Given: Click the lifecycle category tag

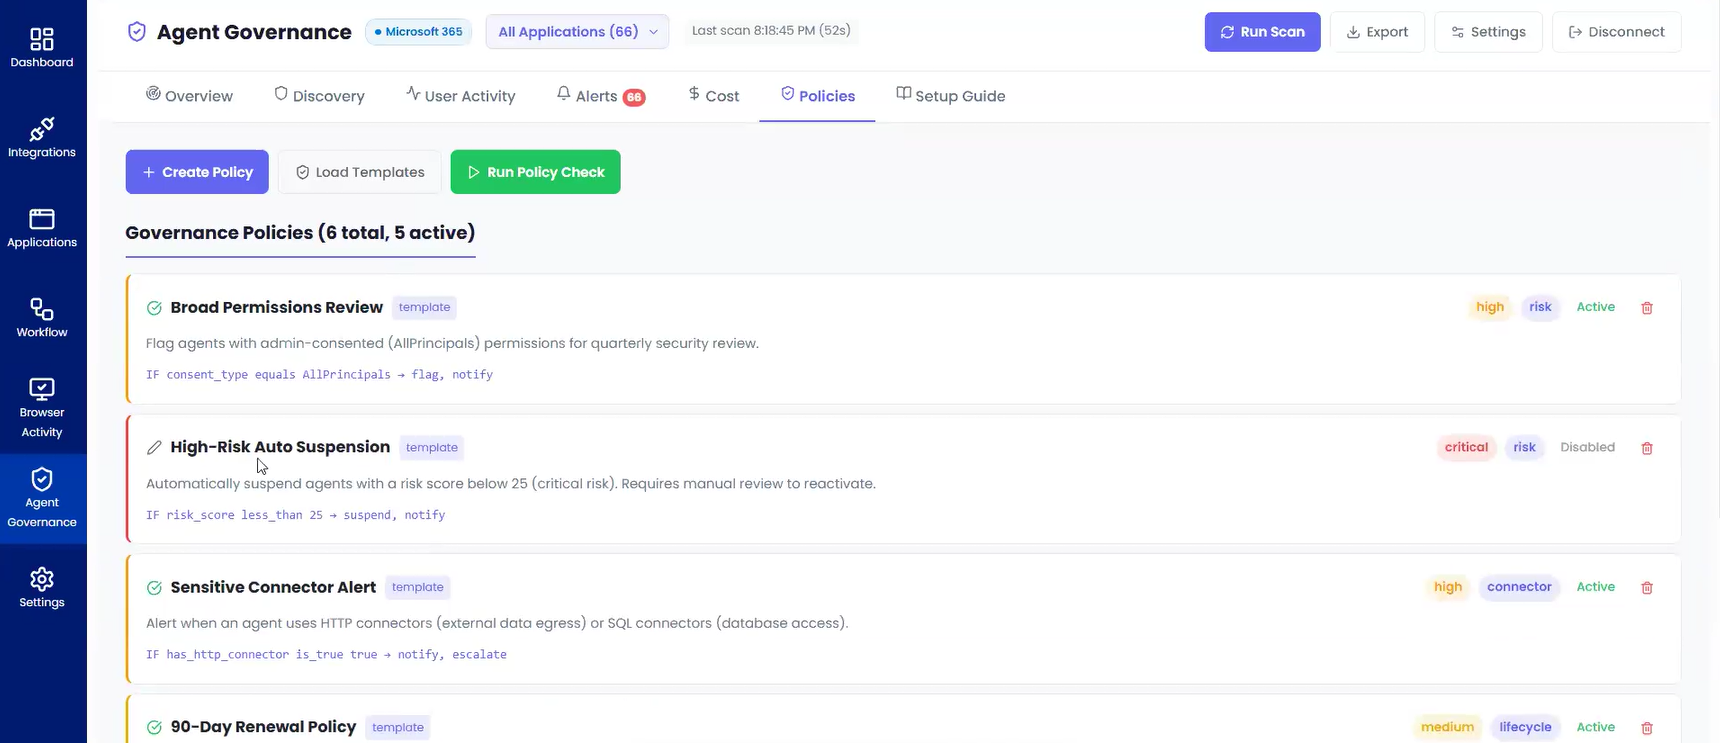Looking at the screenshot, I should [x=1525, y=727].
